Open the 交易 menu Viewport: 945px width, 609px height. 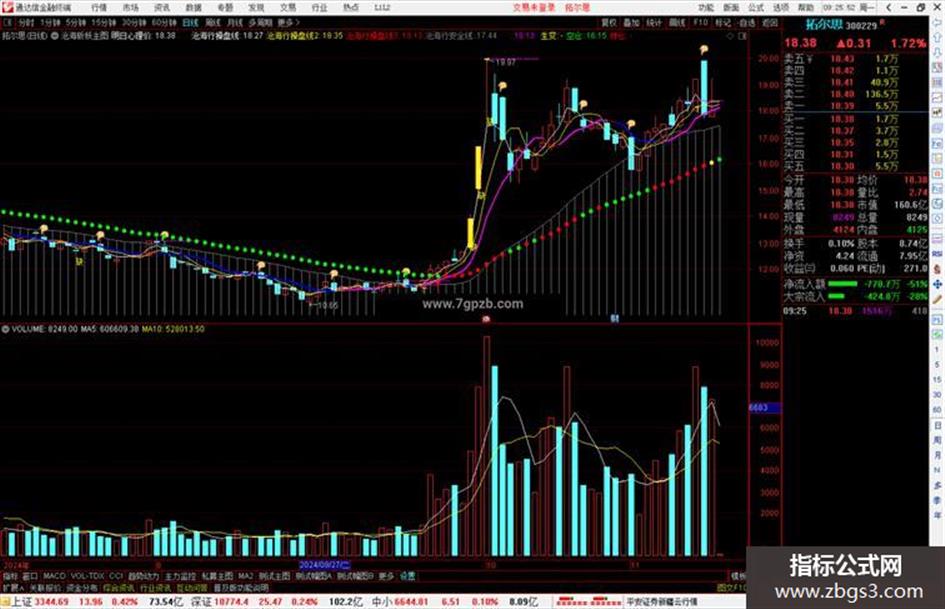(287, 8)
